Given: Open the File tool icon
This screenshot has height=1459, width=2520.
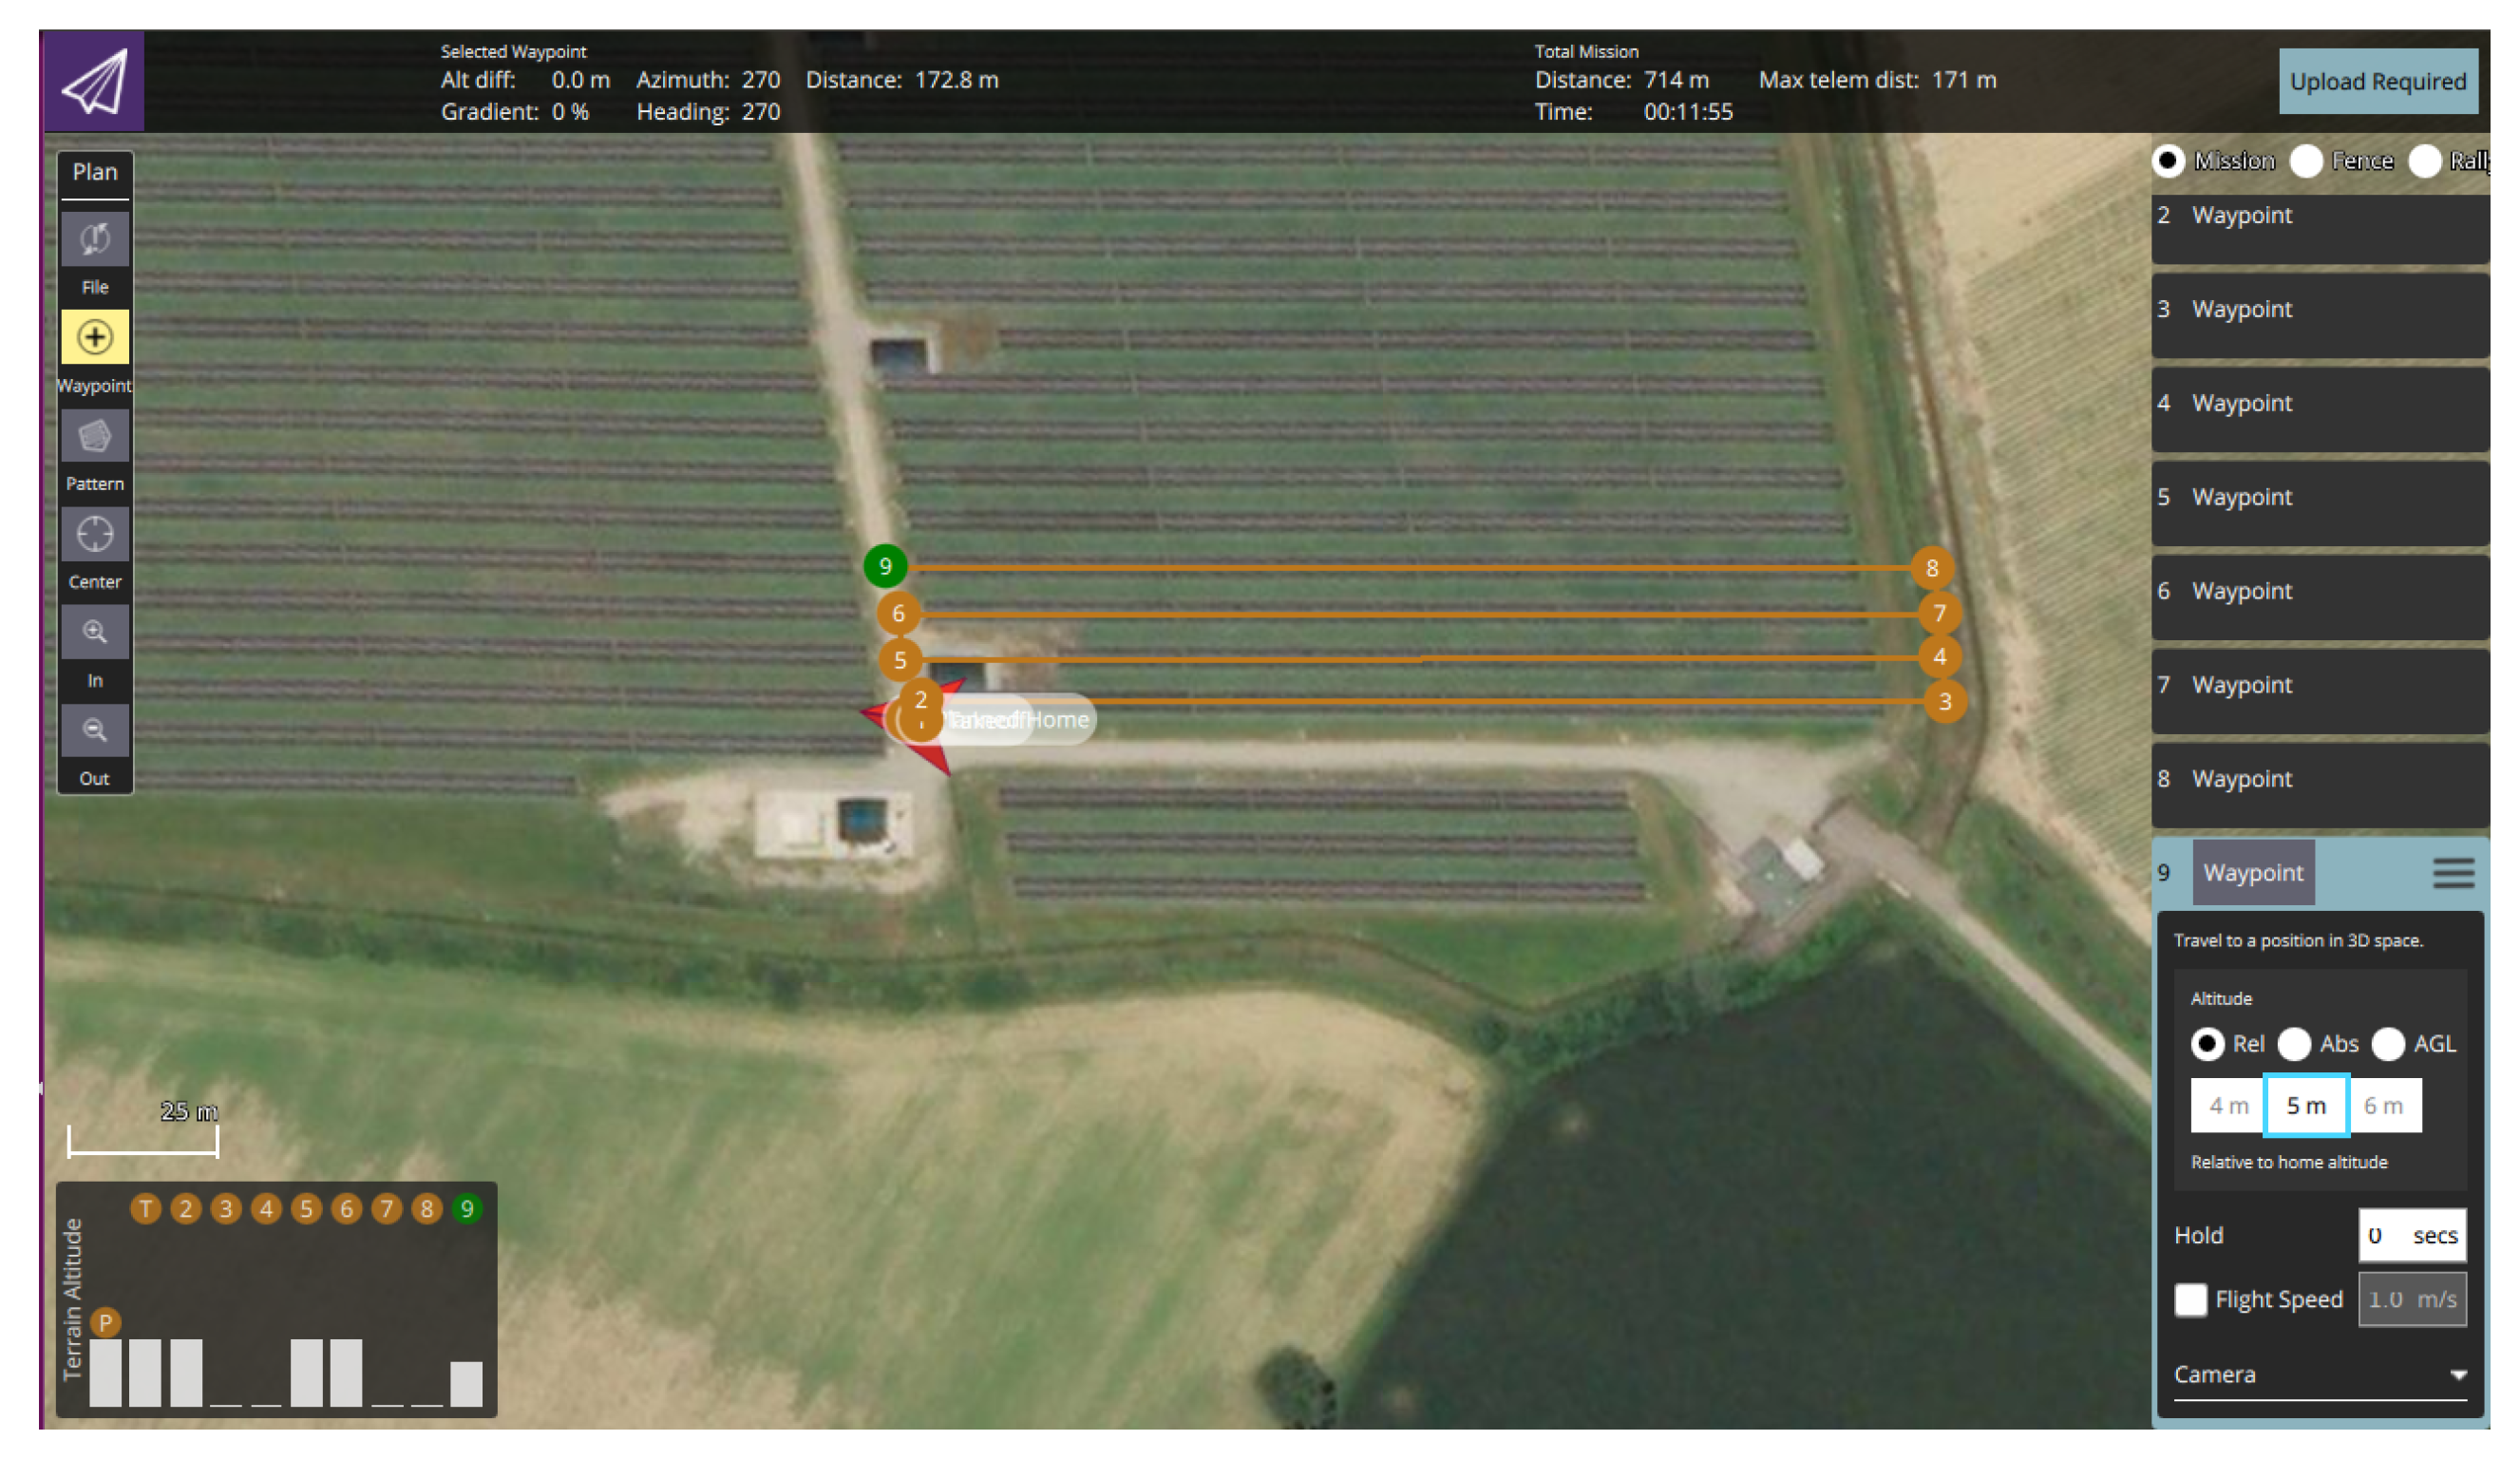Looking at the screenshot, I should pos(95,239).
